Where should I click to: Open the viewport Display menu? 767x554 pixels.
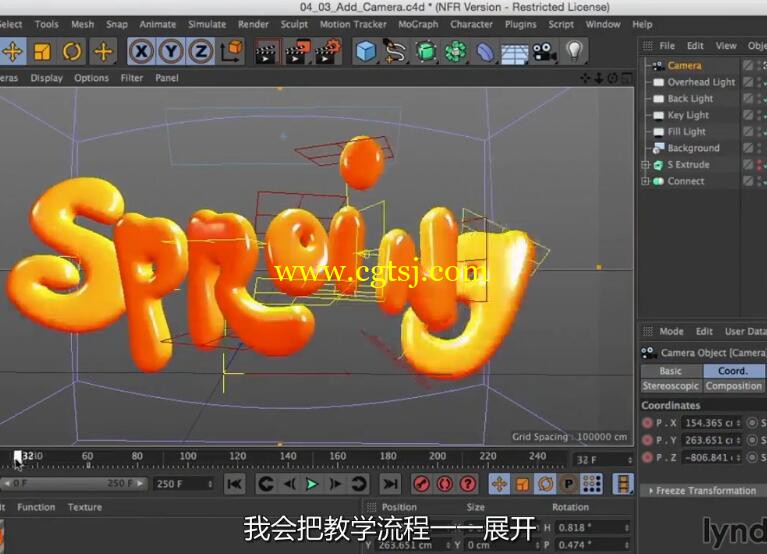click(46, 78)
